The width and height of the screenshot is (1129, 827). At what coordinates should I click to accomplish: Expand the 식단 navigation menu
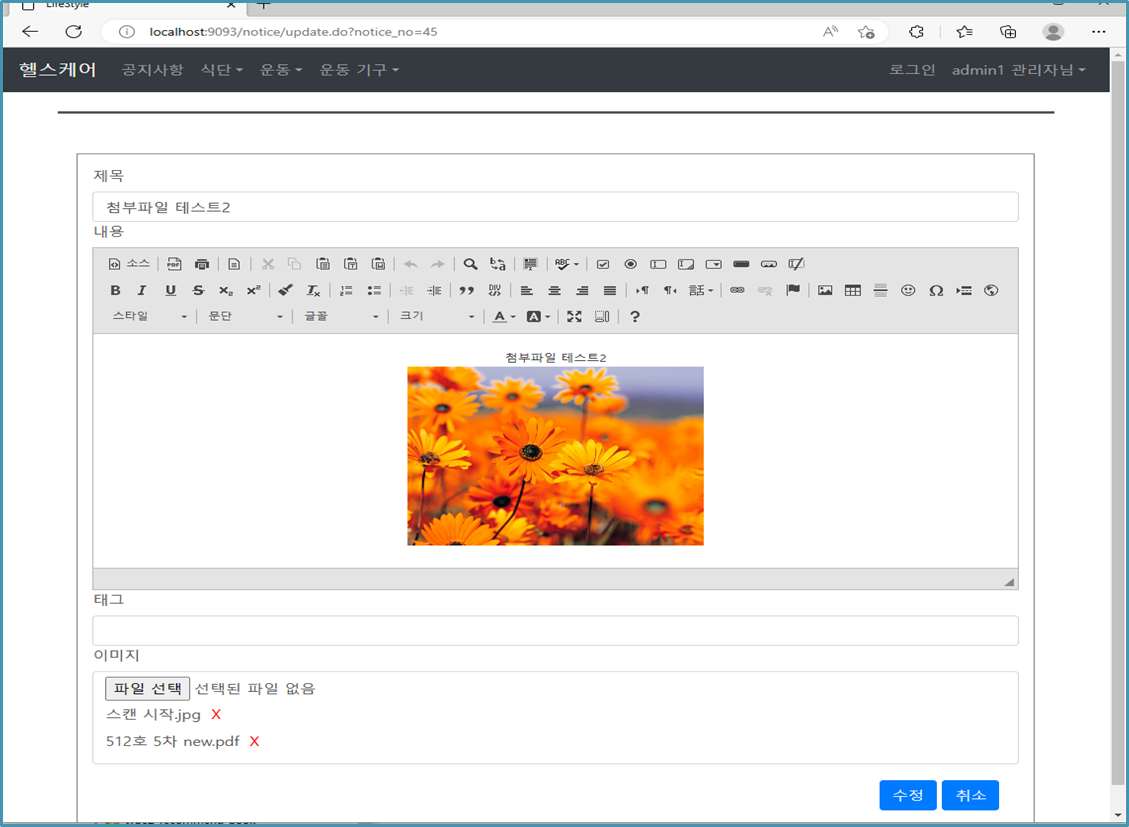(222, 70)
